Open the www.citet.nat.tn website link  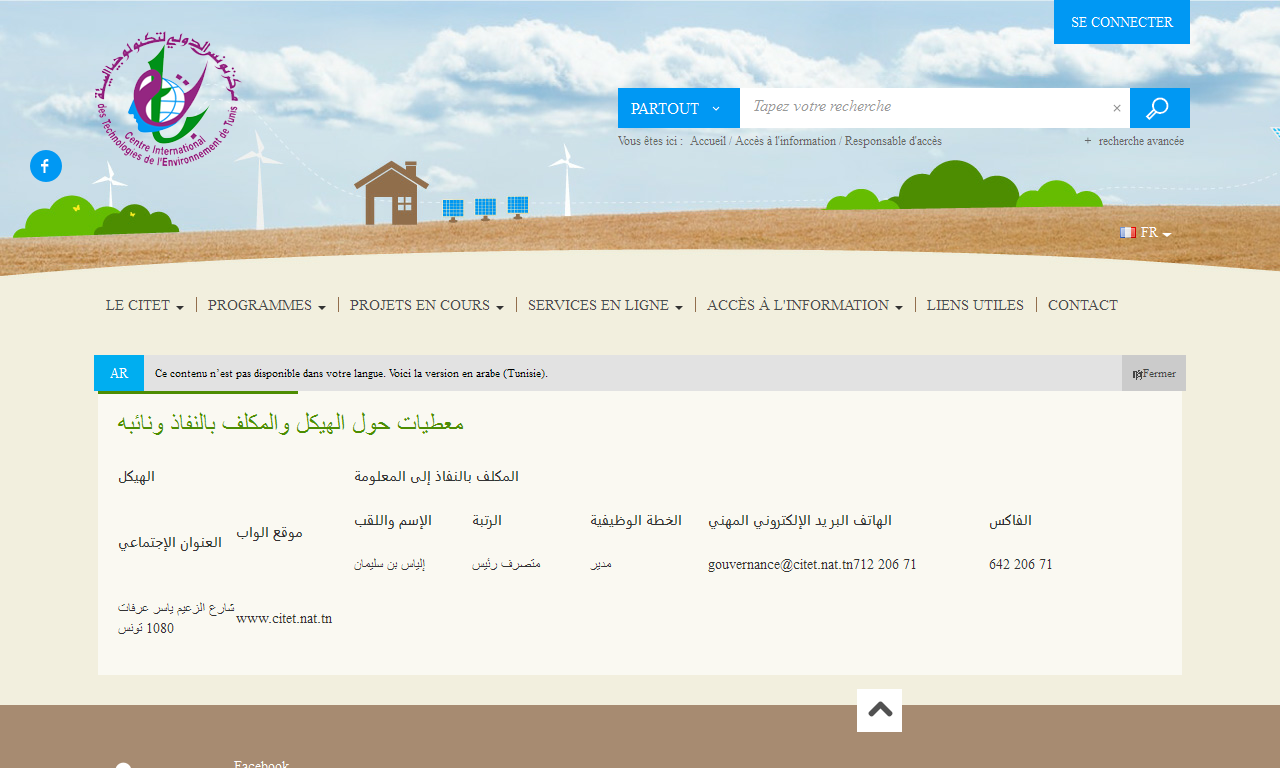(284, 618)
